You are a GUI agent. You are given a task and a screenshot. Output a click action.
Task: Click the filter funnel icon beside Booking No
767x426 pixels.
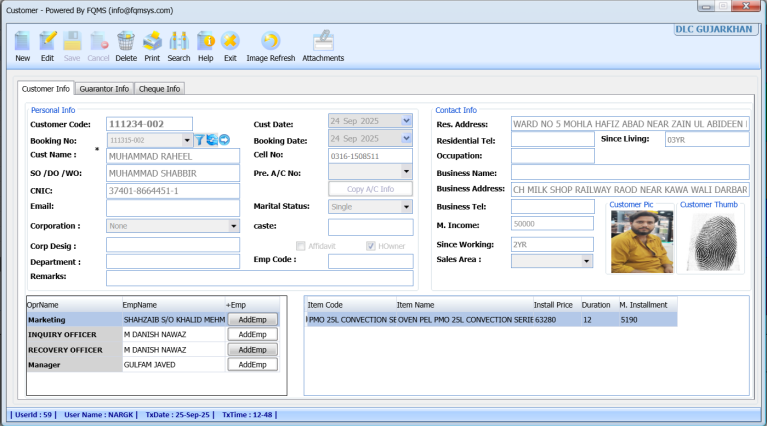tap(199, 140)
